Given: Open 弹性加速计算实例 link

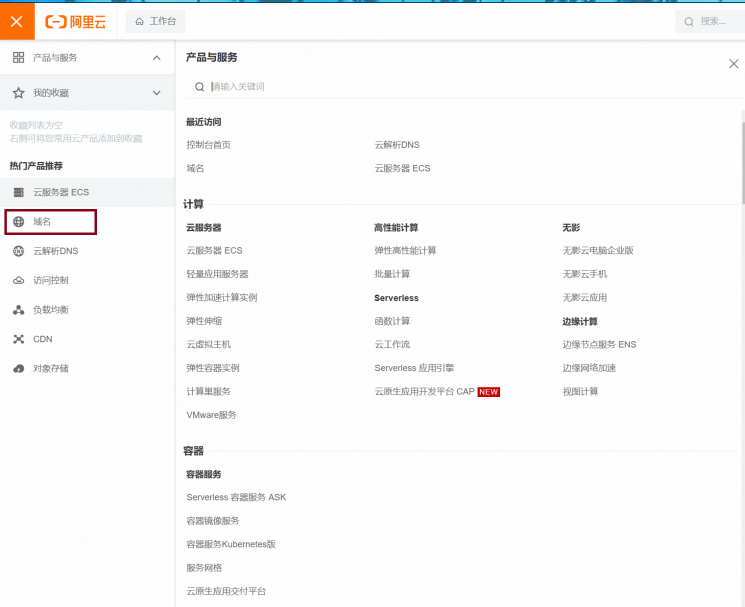Looking at the screenshot, I should coord(222,297).
